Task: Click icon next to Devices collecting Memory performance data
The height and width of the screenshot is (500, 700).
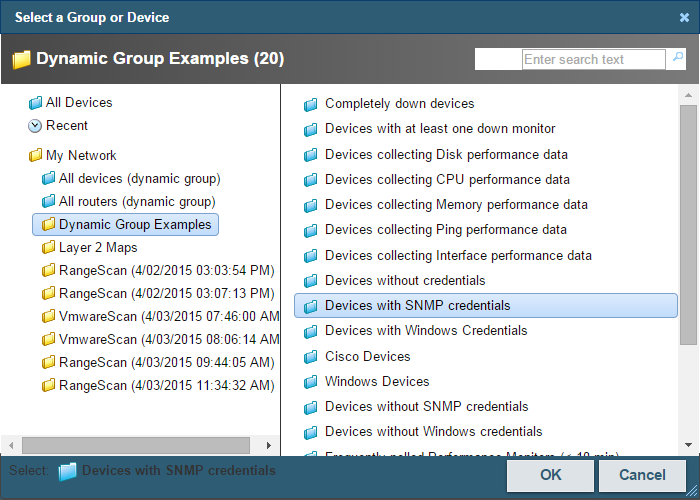Action: click(x=310, y=205)
